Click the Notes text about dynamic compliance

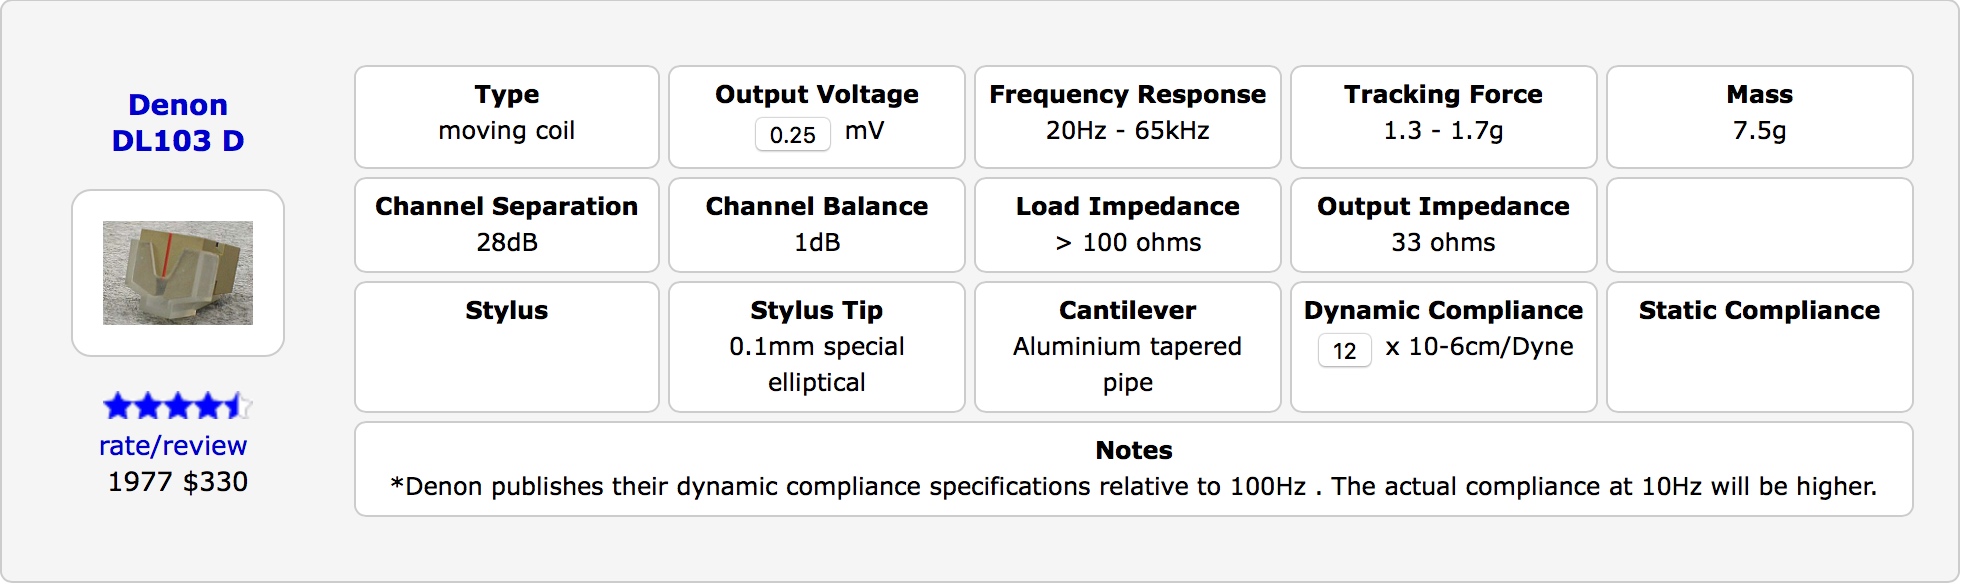[1133, 487]
